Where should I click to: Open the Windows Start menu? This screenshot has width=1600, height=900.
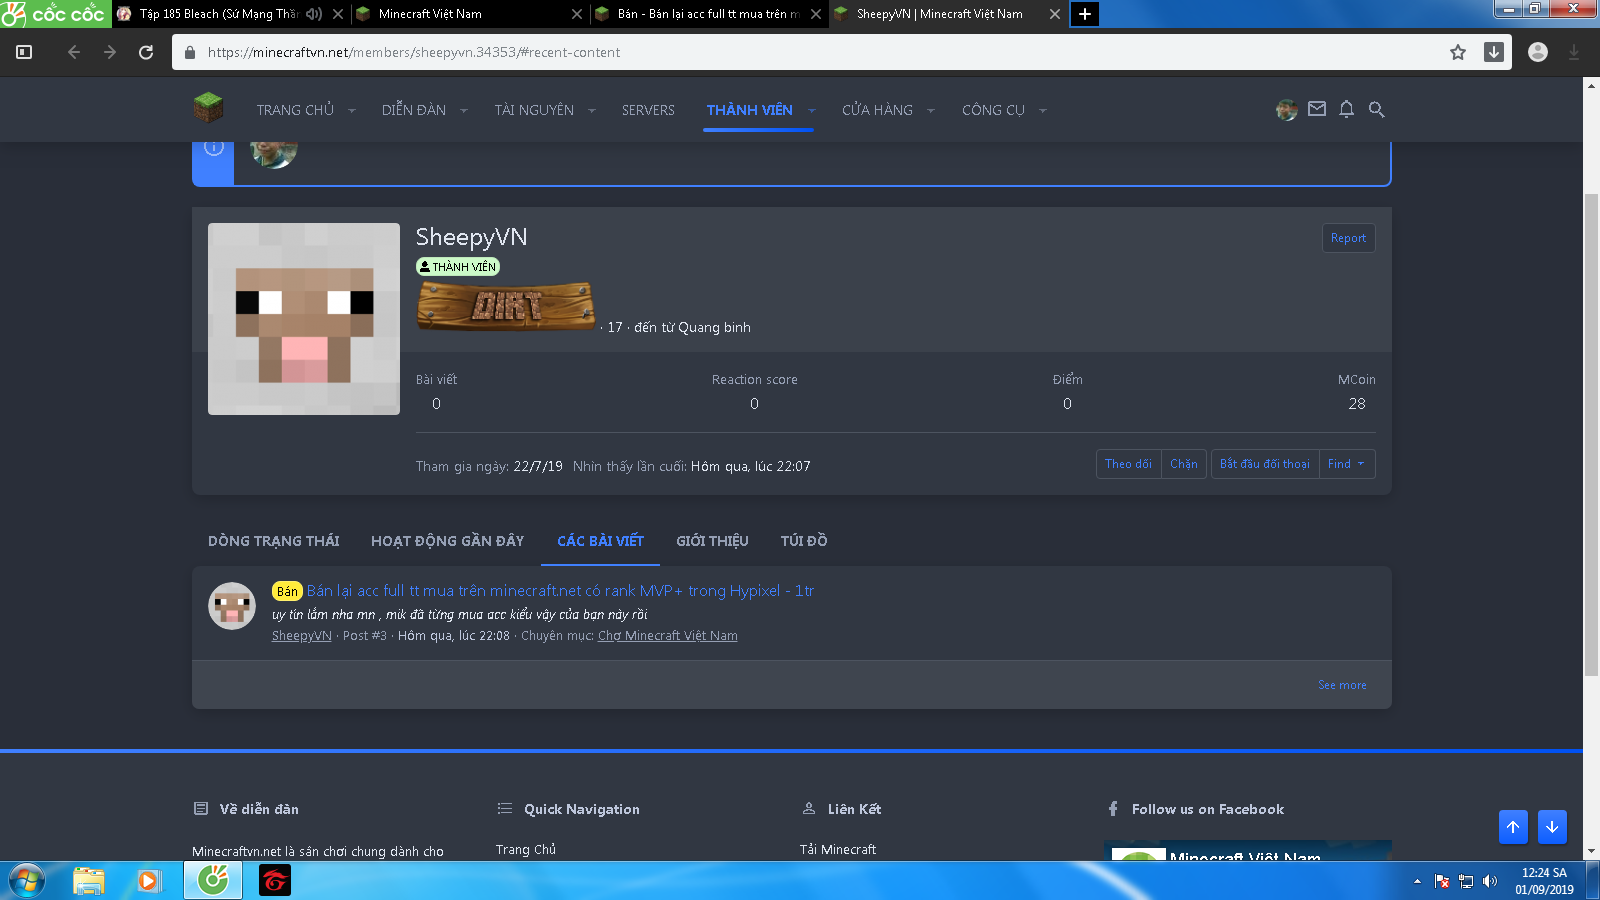(27, 881)
